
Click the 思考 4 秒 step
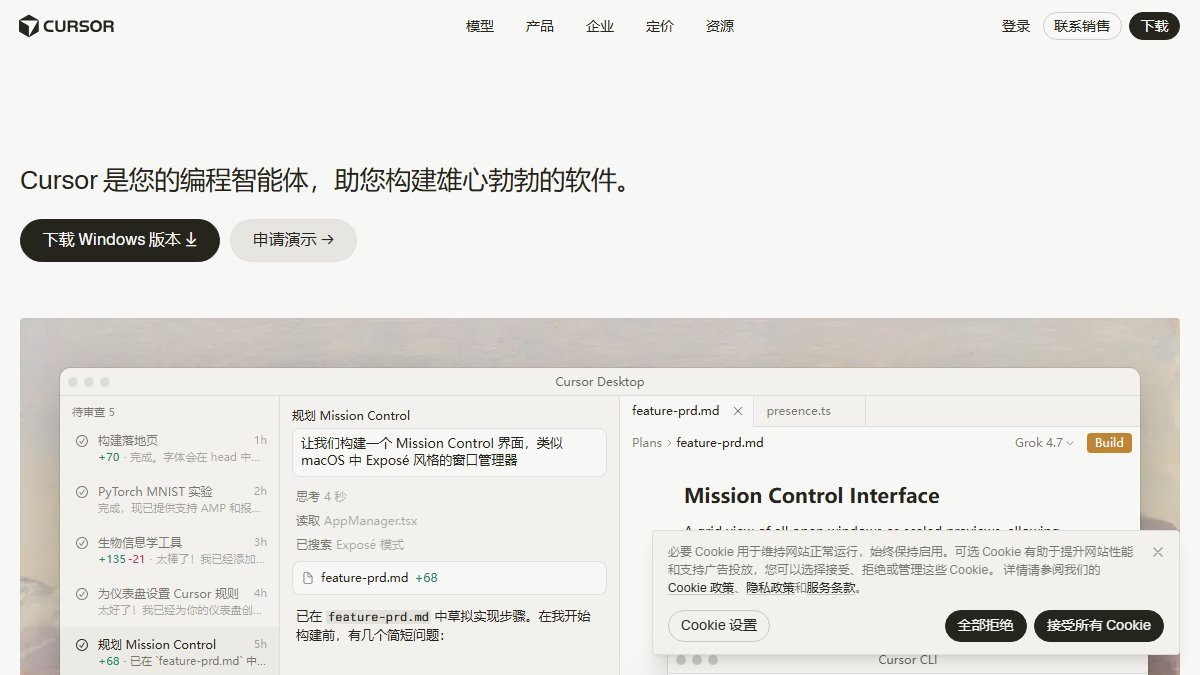[x=321, y=497]
